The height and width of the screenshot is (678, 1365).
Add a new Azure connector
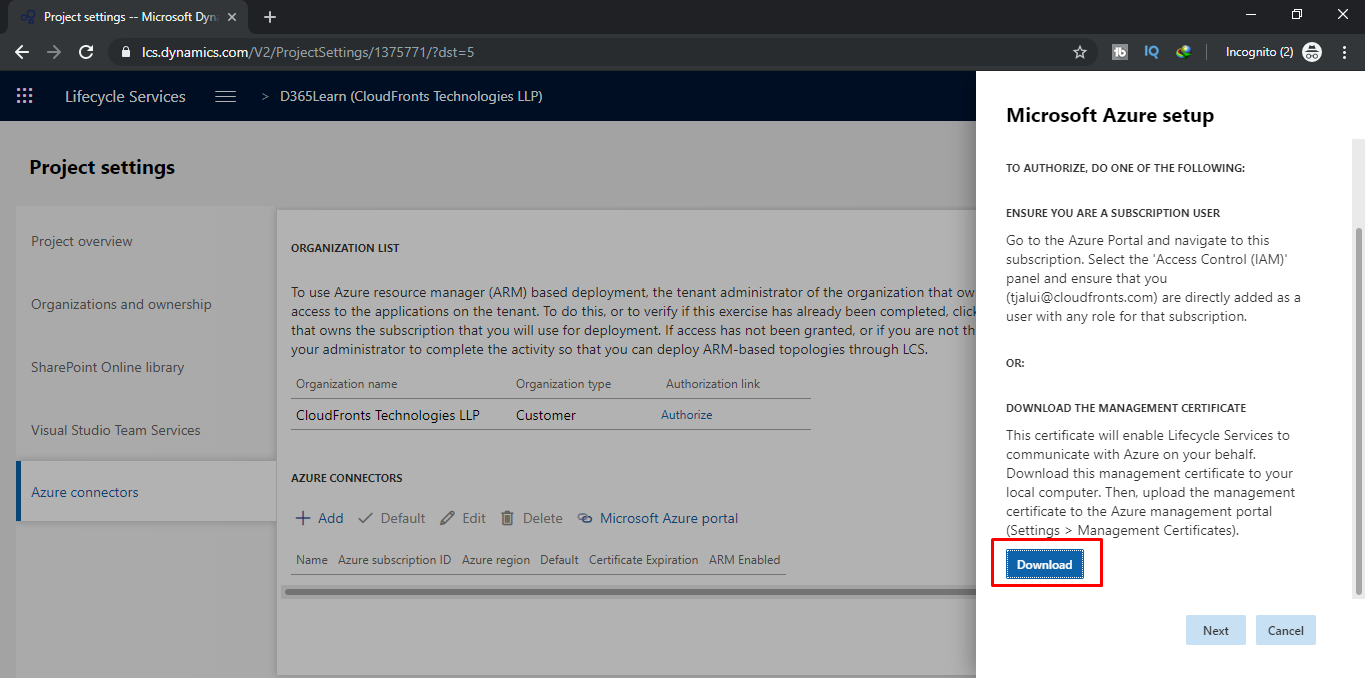[x=320, y=518]
